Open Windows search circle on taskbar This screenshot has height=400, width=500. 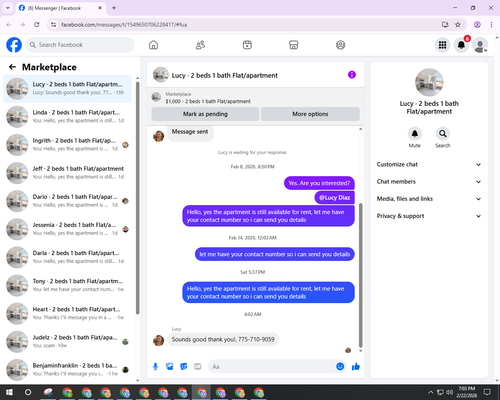pos(28,392)
